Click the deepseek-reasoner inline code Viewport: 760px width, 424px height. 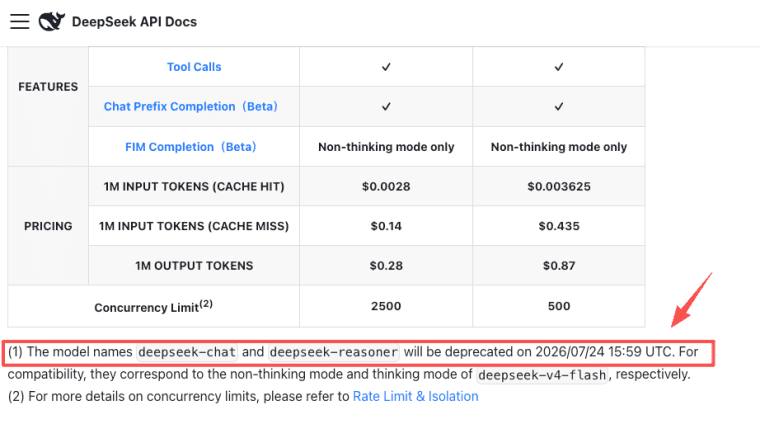click(334, 352)
